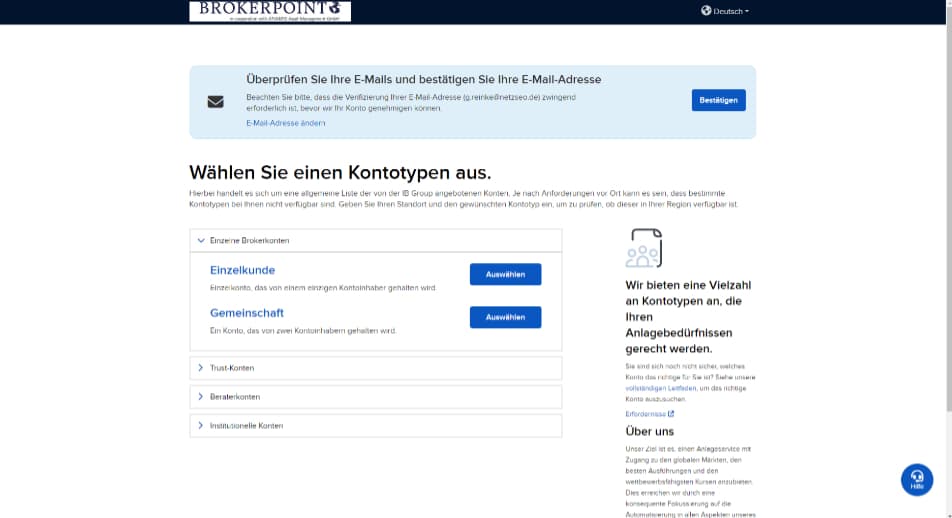Screen dimensions: 952x518
Task: Select the Einzelkunde account via Auswählen
Action: point(505,274)
